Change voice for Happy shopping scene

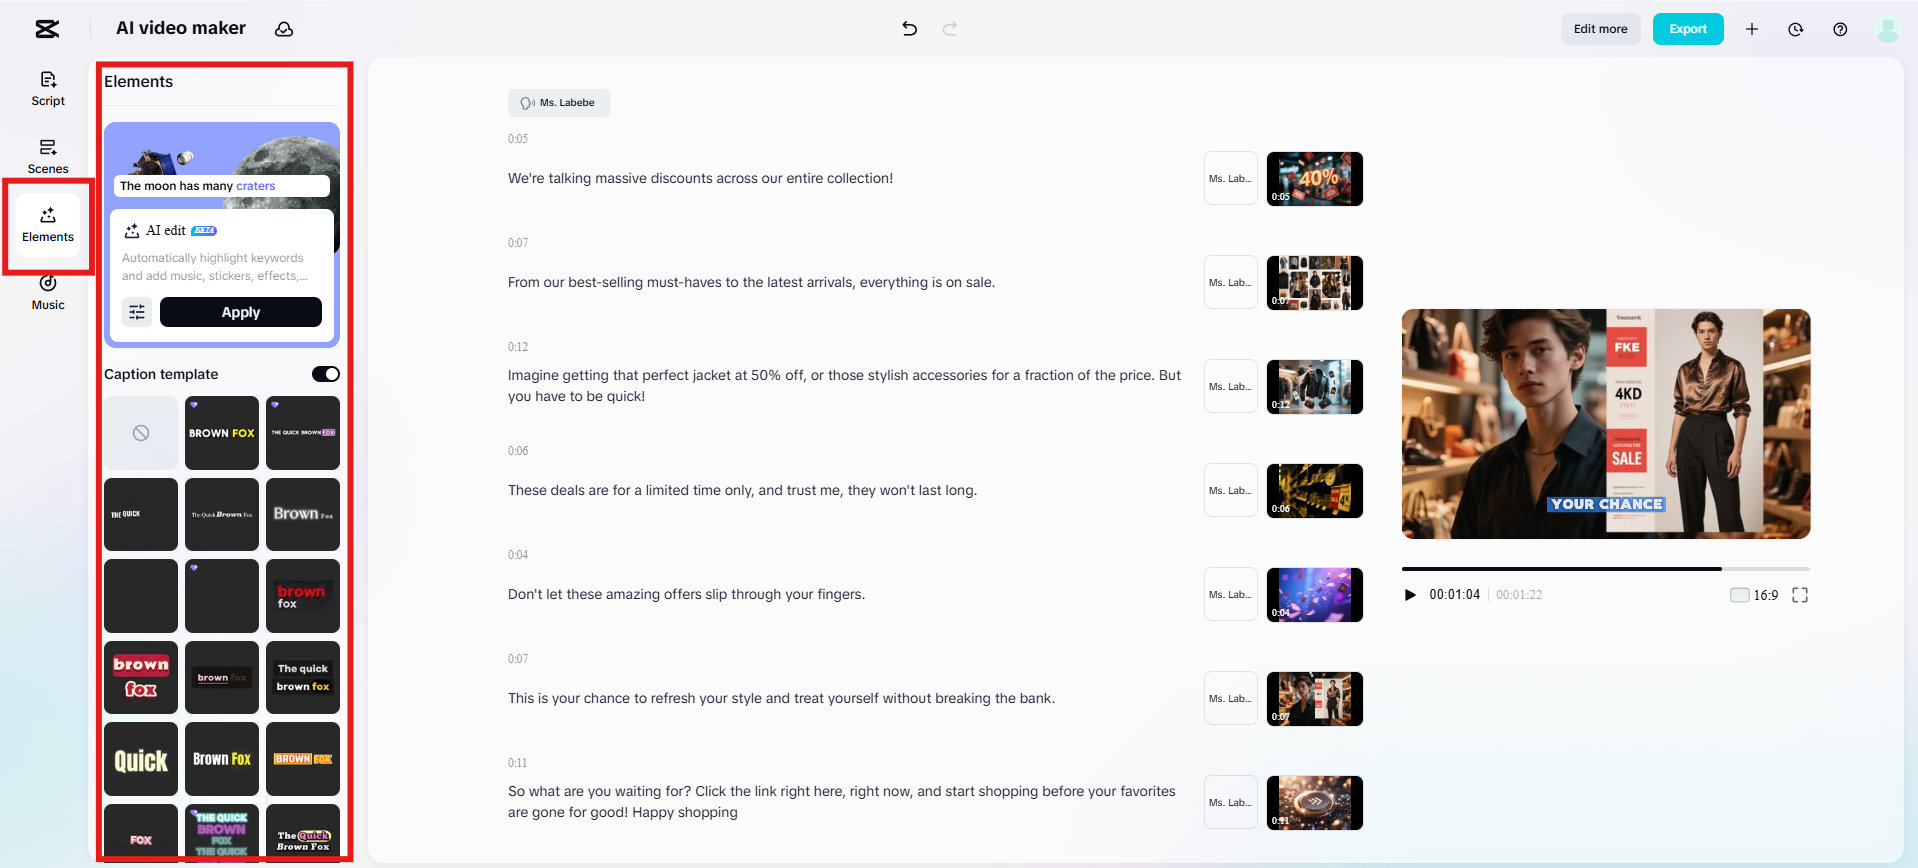[1231, 803]
